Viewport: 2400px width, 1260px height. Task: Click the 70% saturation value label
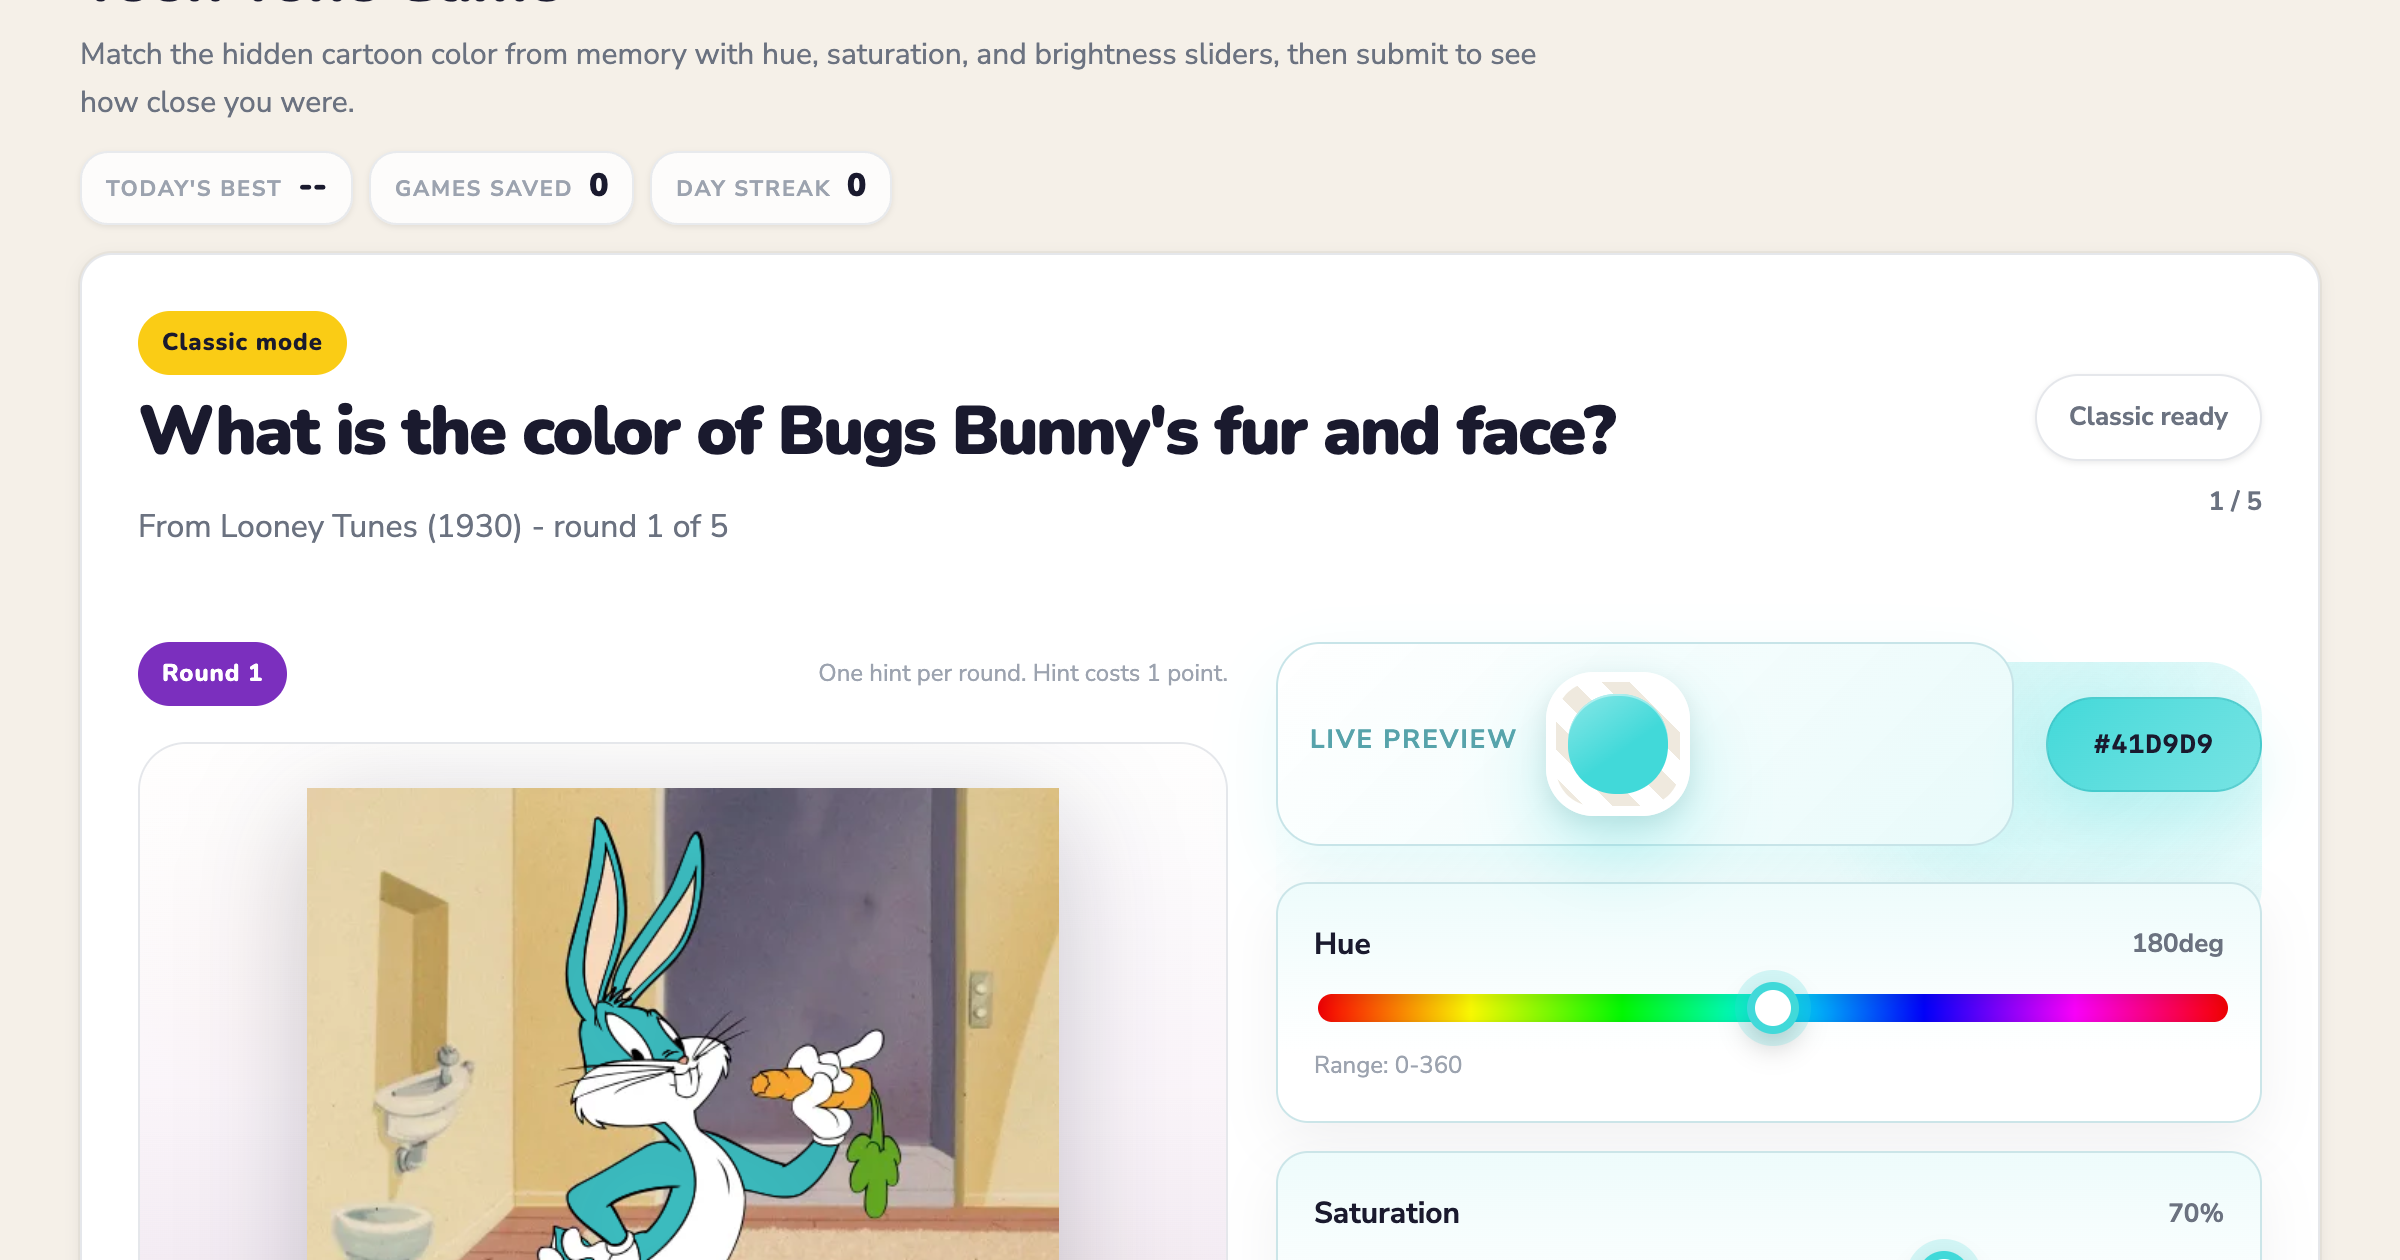point(2195,1213)
